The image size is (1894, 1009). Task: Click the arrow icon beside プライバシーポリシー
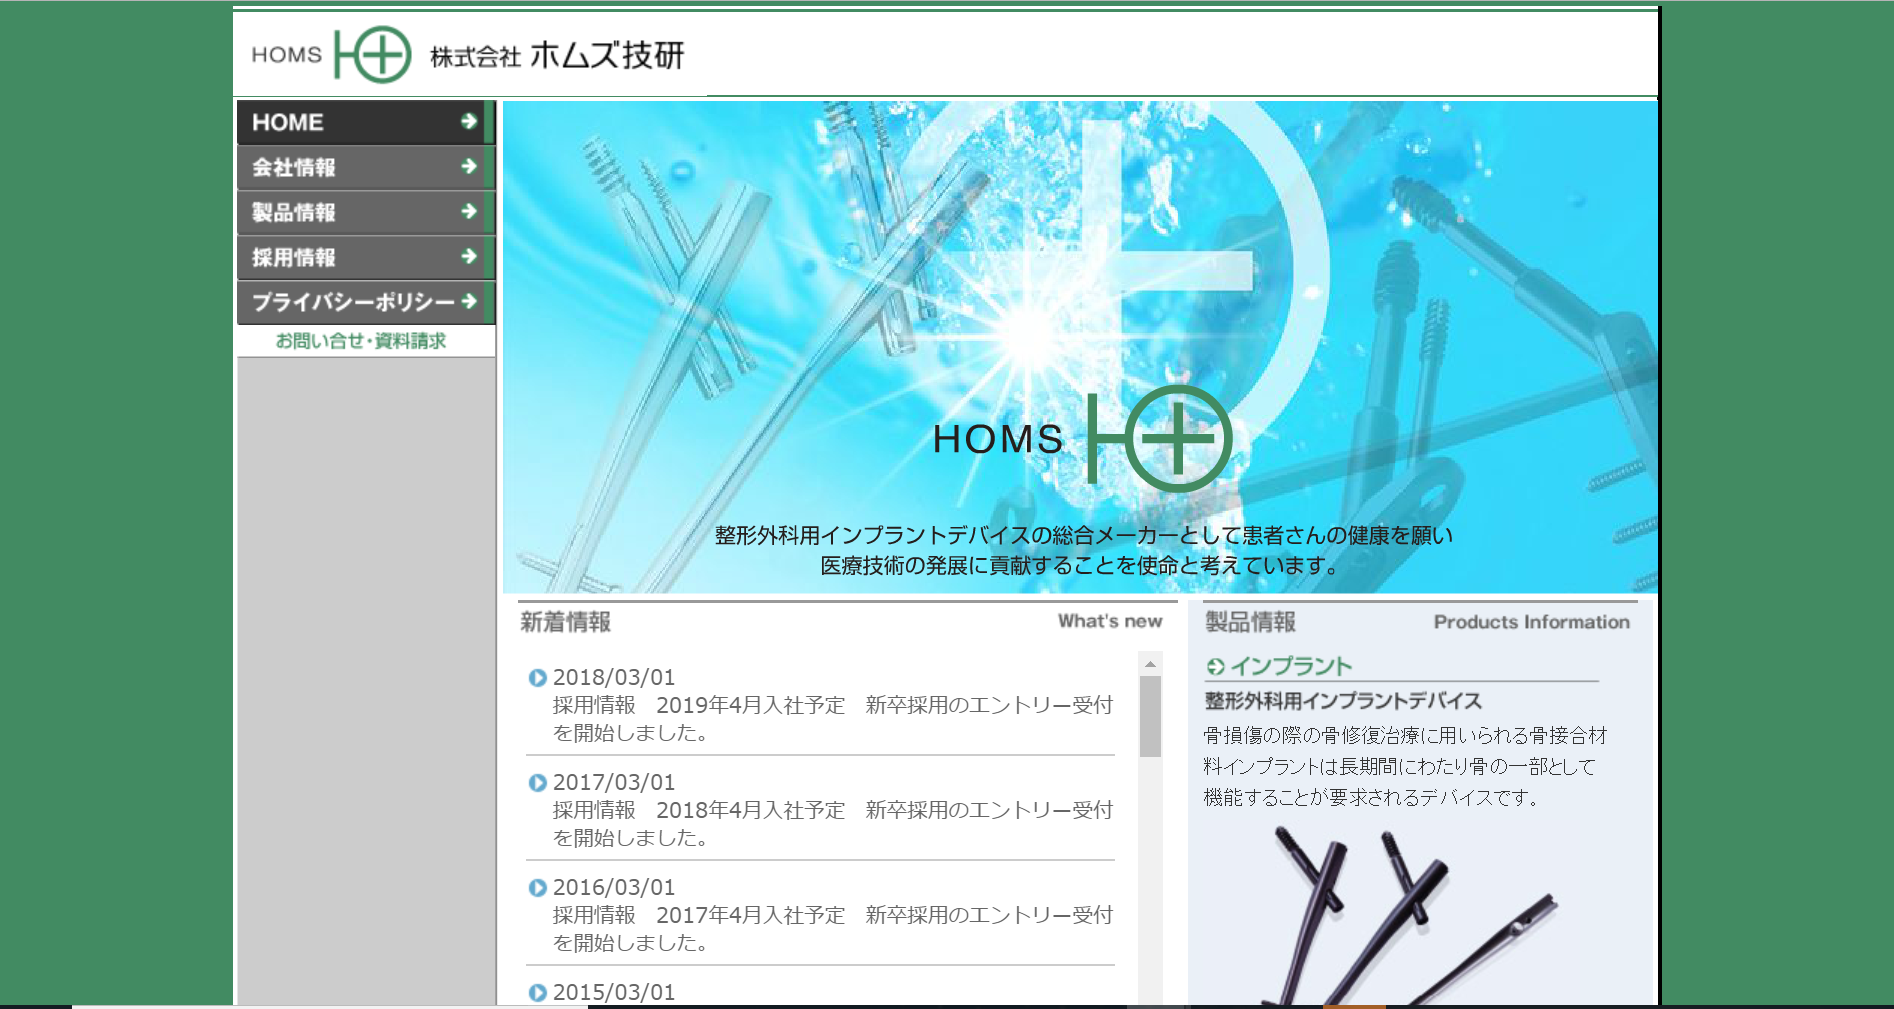[469, 301]
